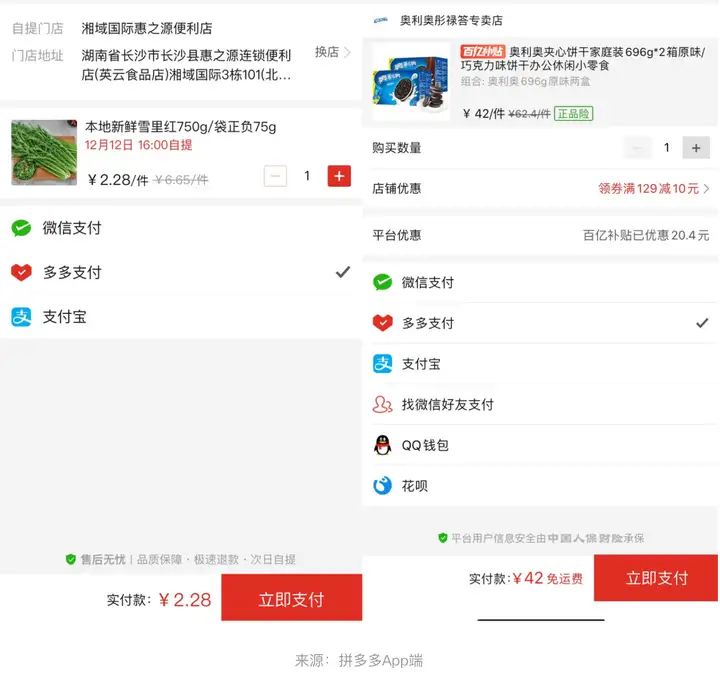This screenshot has height=680, width=720.
Task: Tap the 平台优惠 百亿补贴已优惠20.4元 row
Action: (x=540, y=236)
